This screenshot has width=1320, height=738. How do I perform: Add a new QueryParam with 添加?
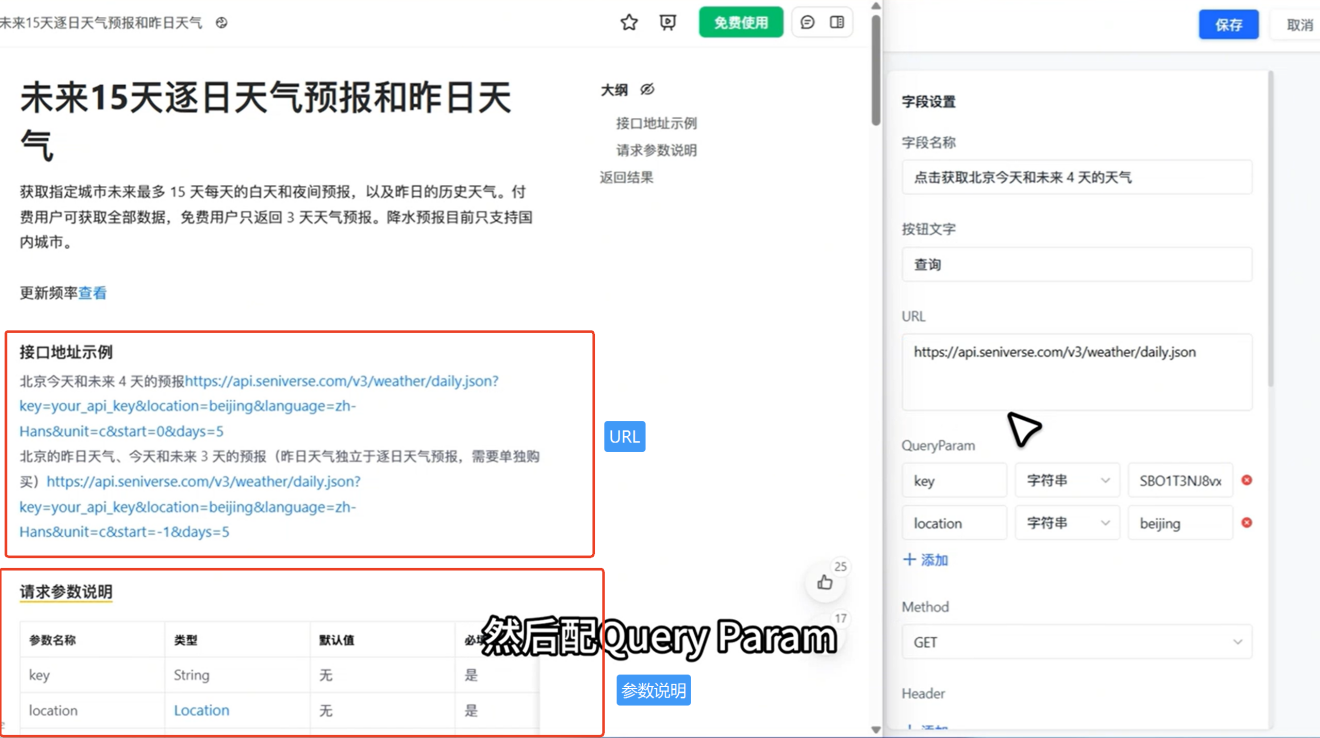[926, 560]
